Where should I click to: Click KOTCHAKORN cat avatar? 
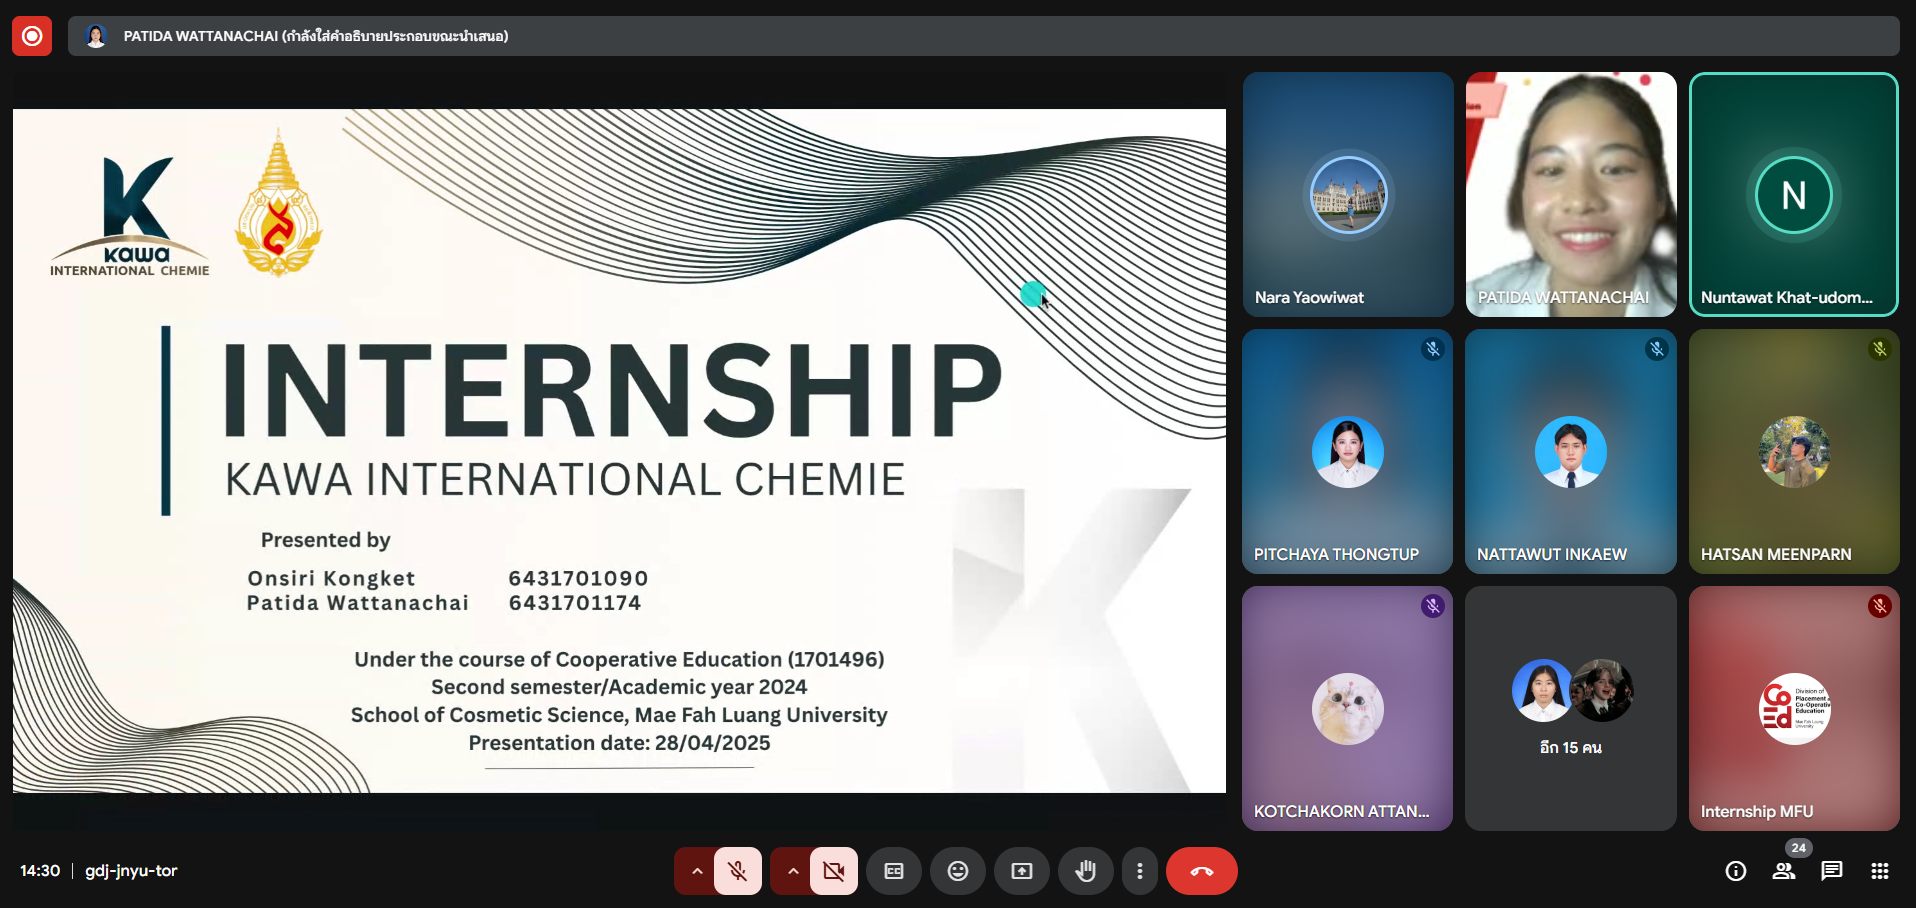[x=1348, y=709]
